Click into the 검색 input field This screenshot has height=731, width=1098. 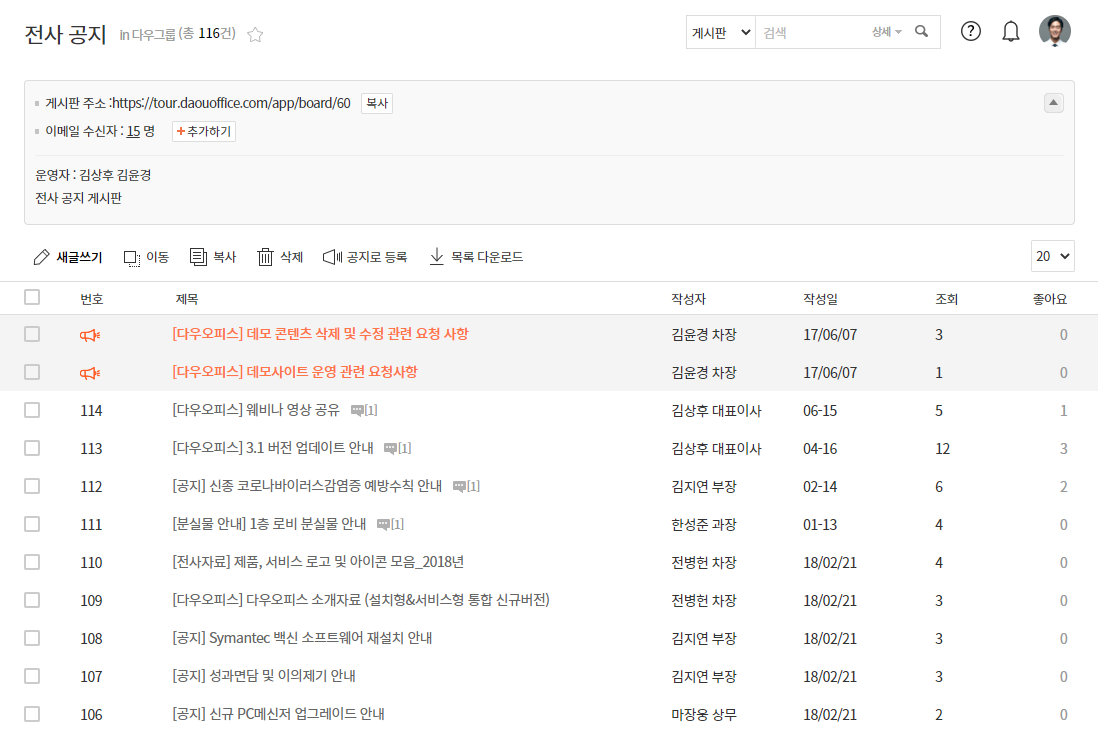(810, 32)
